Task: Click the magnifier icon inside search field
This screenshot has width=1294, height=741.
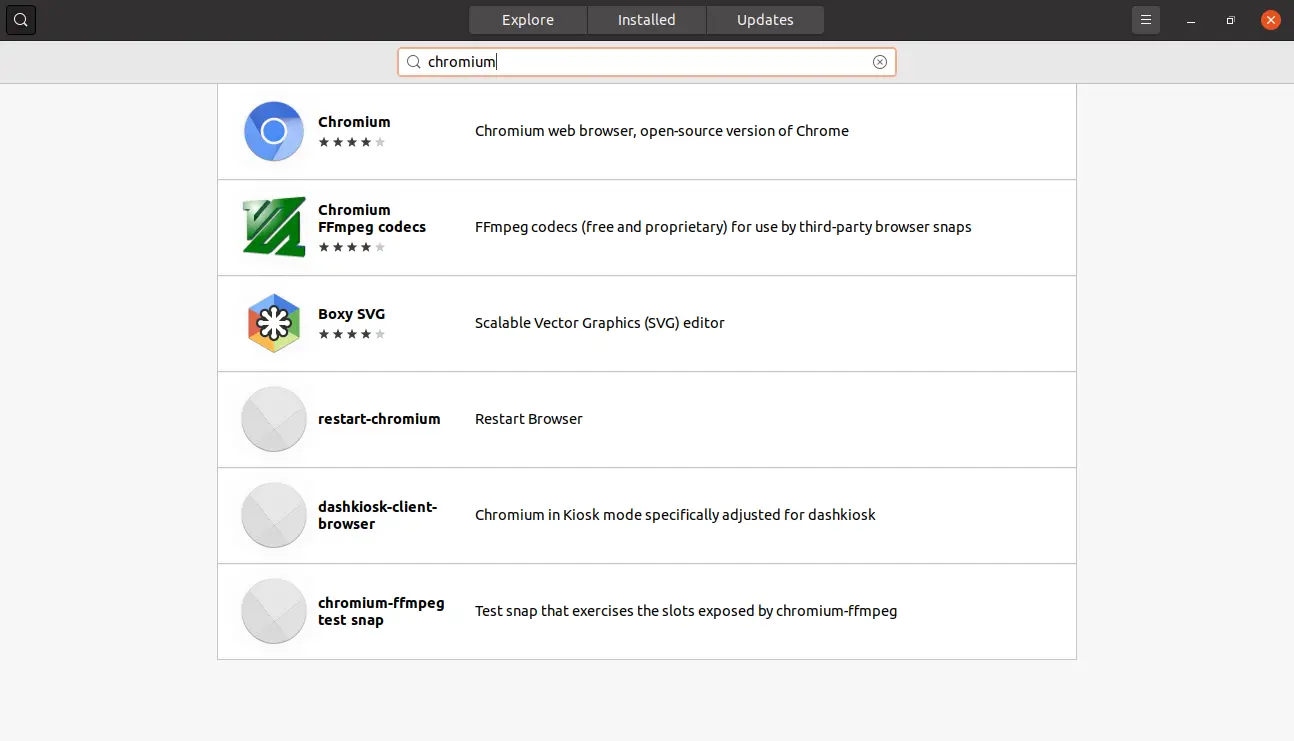Action: [413, 62]
